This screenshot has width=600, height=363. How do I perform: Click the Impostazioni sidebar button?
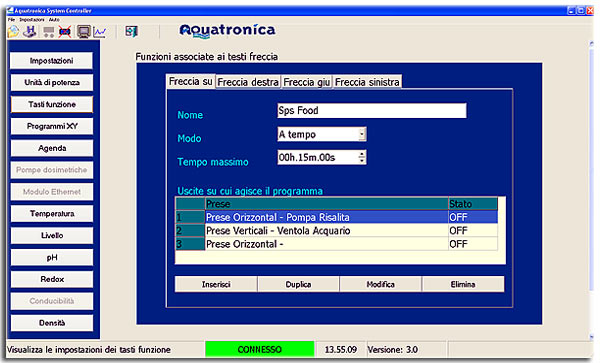click(x=51, y=61)
